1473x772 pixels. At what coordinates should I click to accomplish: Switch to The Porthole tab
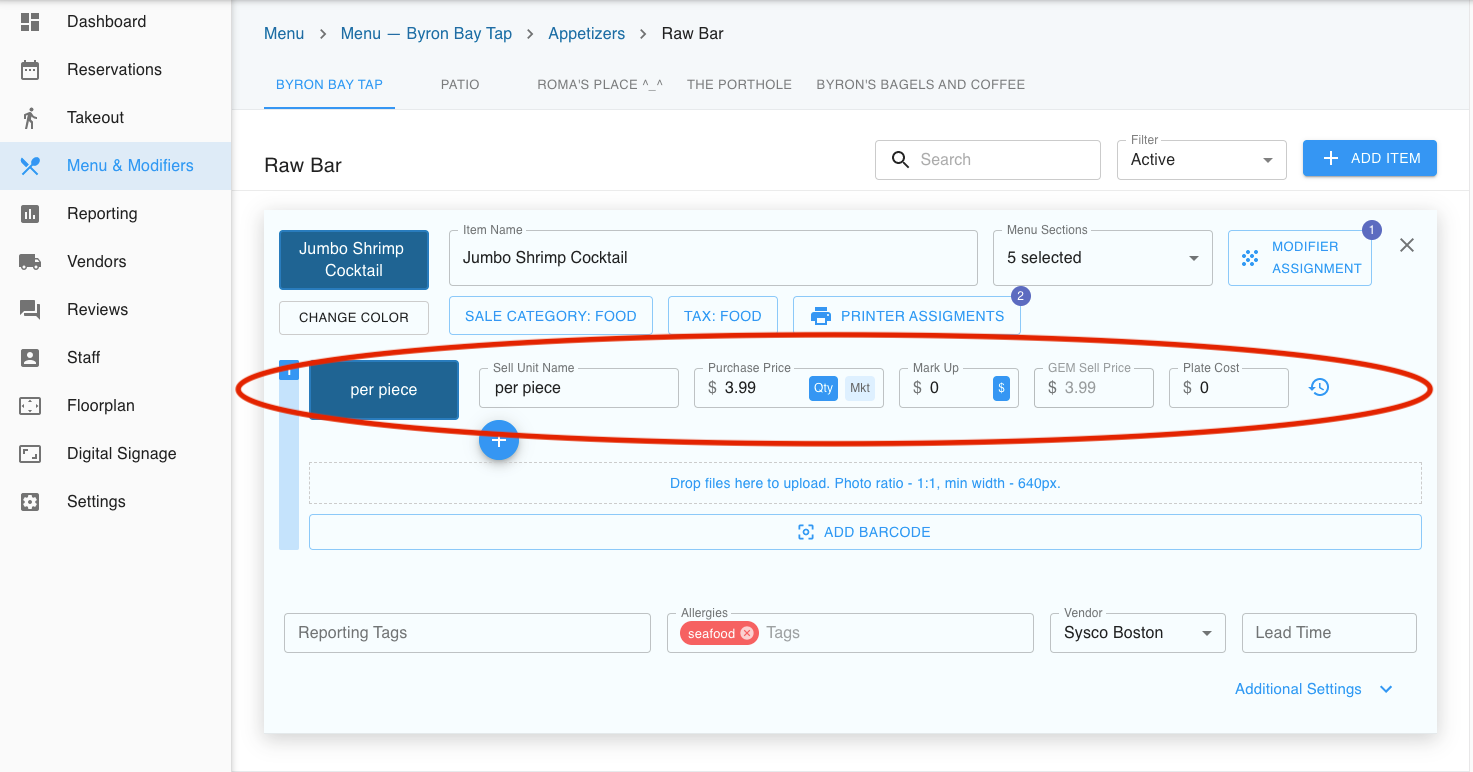[x=739, y=84]
